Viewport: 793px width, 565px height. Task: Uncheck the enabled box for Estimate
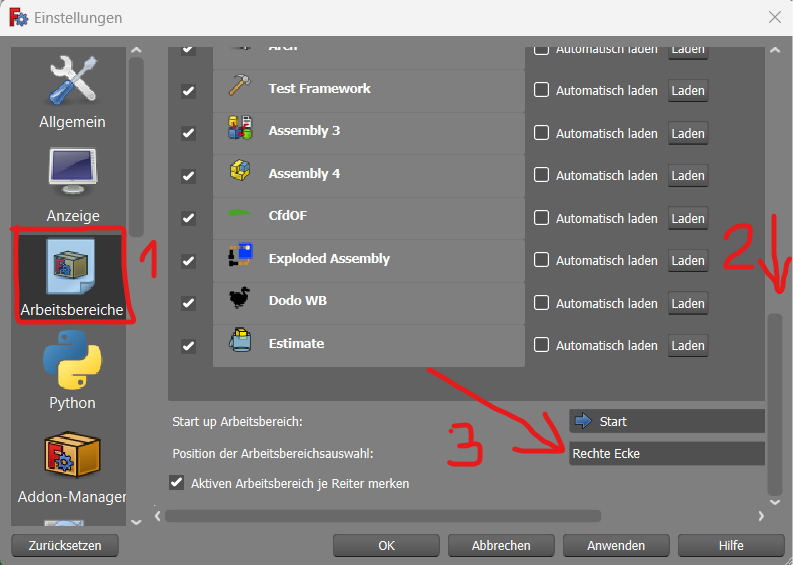pyautogui.click(x=189, y=346)
